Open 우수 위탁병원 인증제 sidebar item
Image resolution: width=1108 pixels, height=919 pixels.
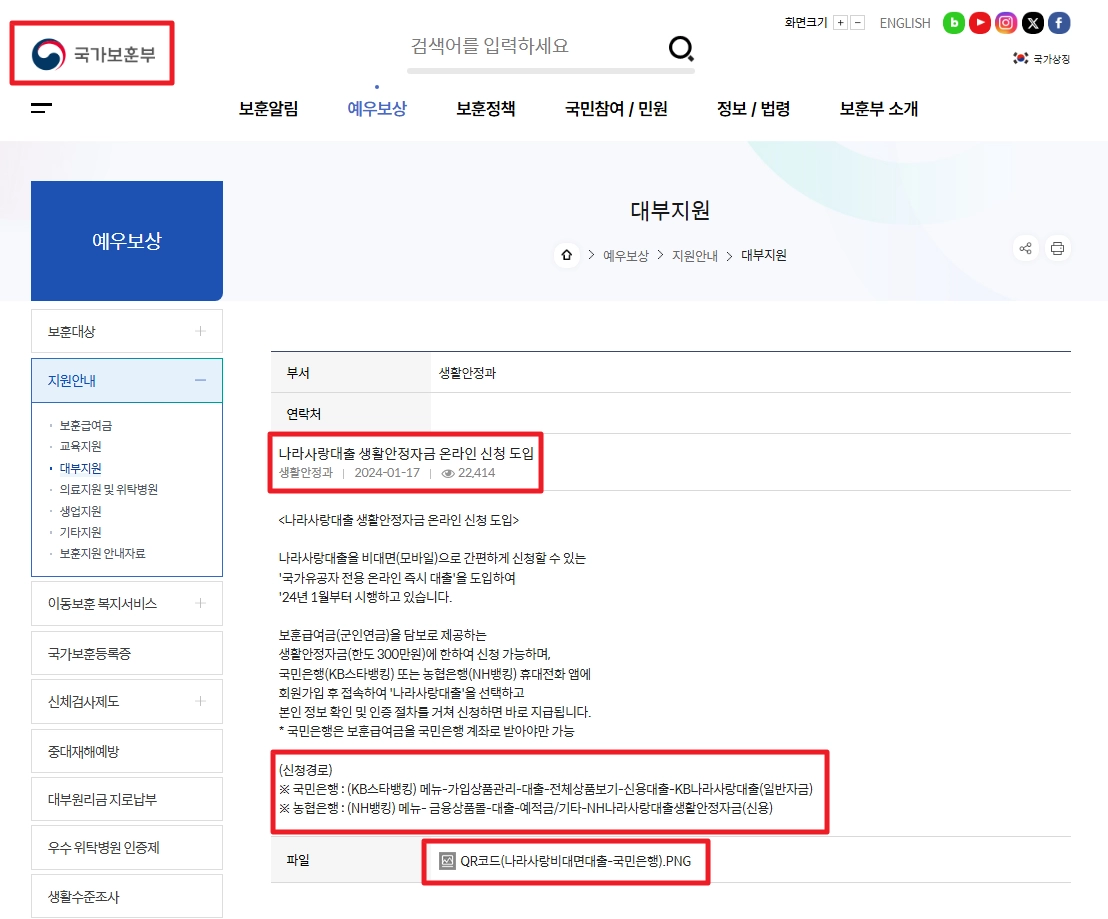click(127, 848)
